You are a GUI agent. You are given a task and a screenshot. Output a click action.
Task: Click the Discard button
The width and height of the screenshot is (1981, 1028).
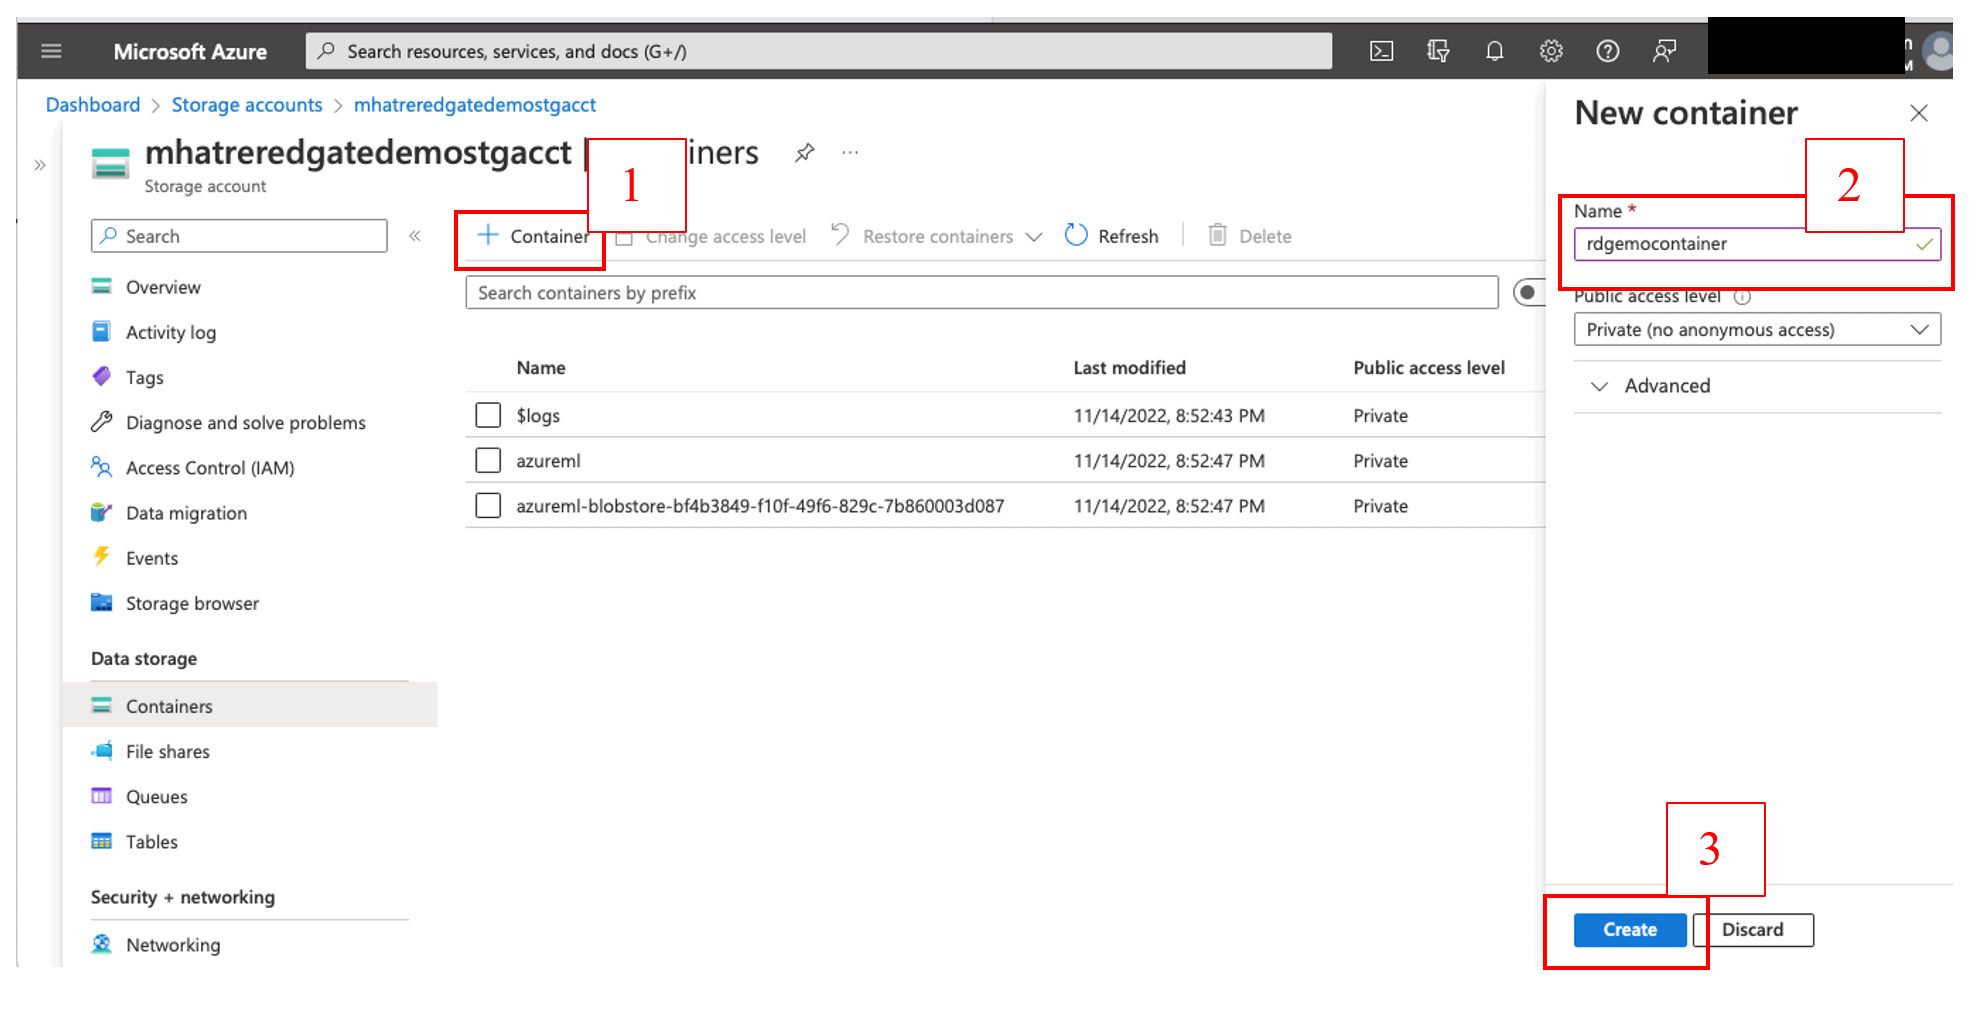pos(1754,930)
